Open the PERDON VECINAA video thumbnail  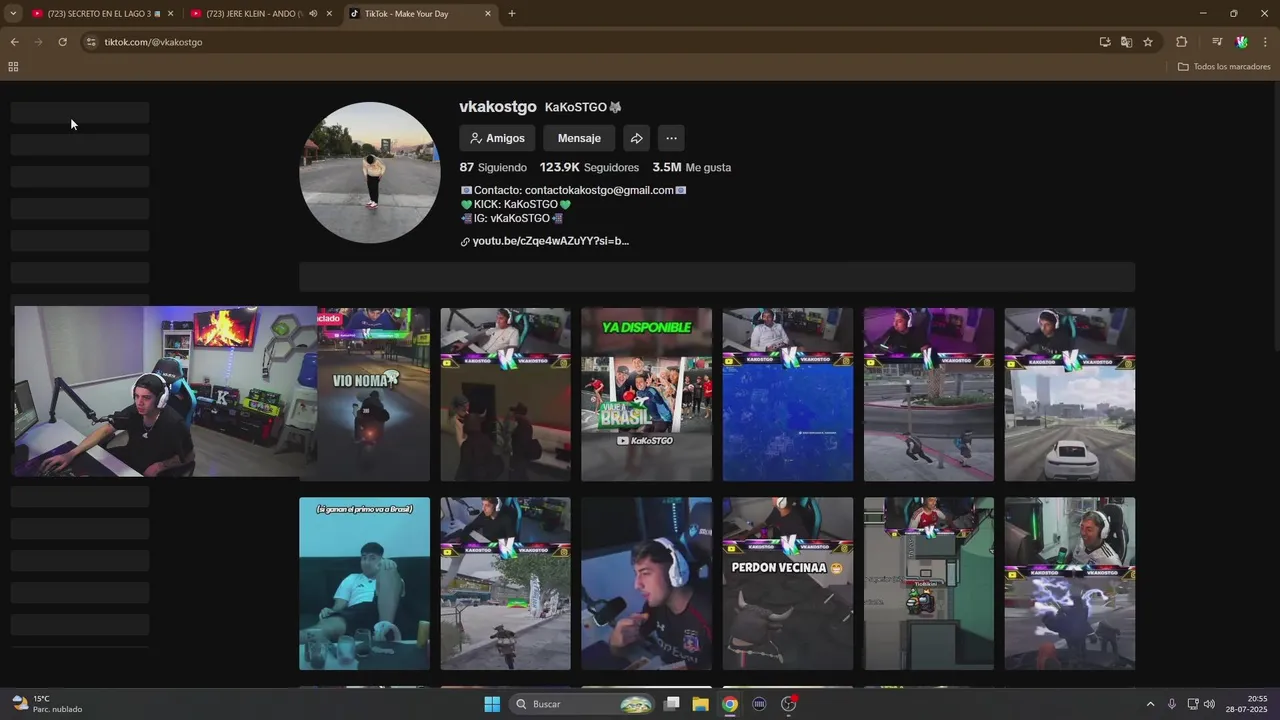788,583
